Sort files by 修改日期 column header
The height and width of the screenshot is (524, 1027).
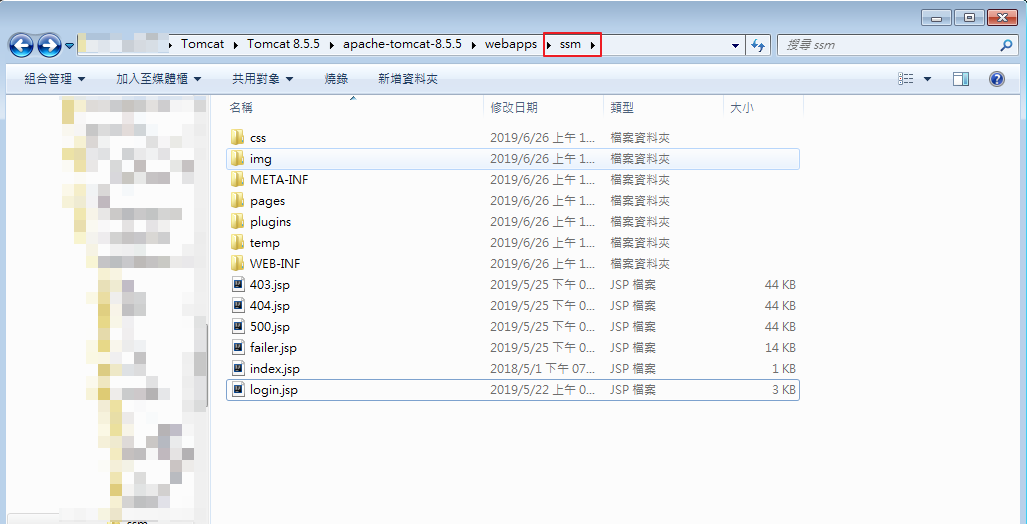pyautogui.click(x=513, y=107)
